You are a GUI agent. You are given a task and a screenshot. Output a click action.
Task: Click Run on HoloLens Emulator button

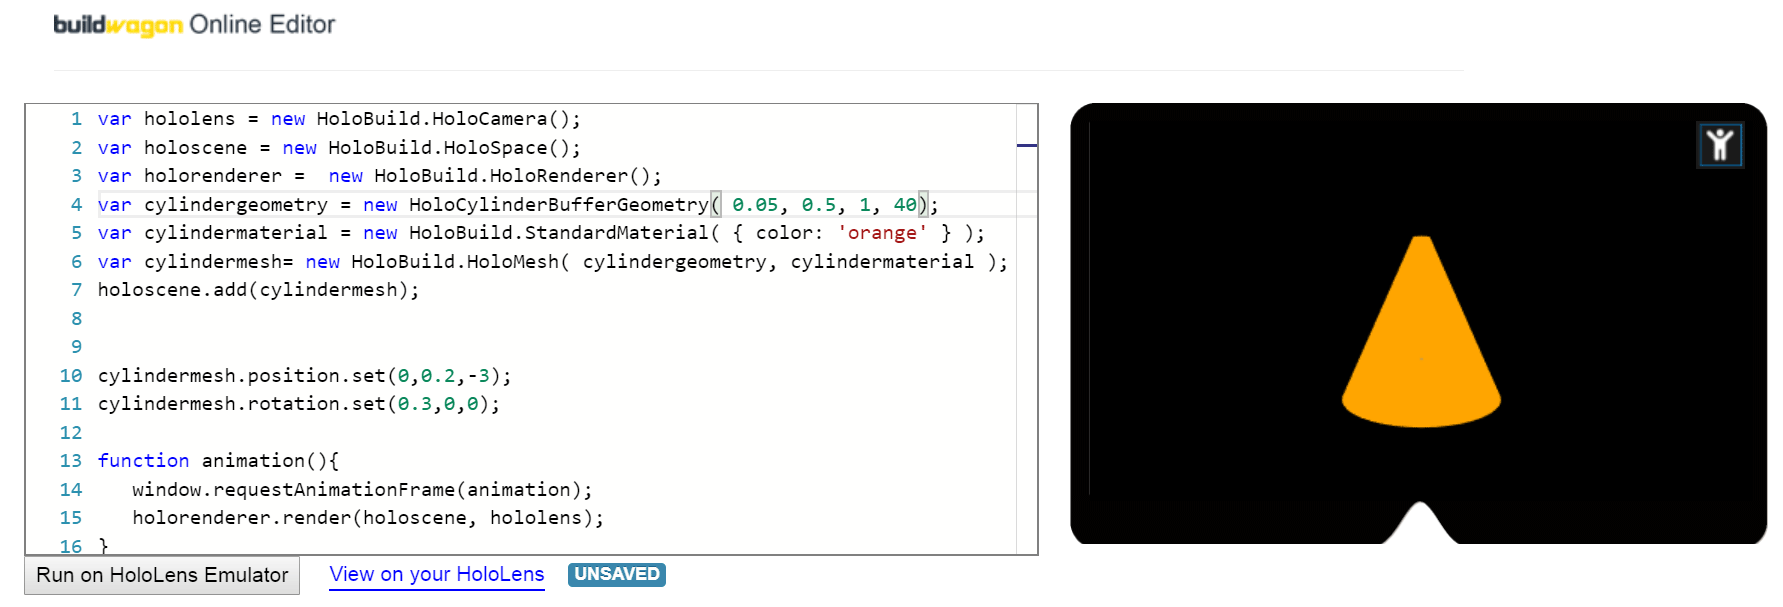pos(162,575)
